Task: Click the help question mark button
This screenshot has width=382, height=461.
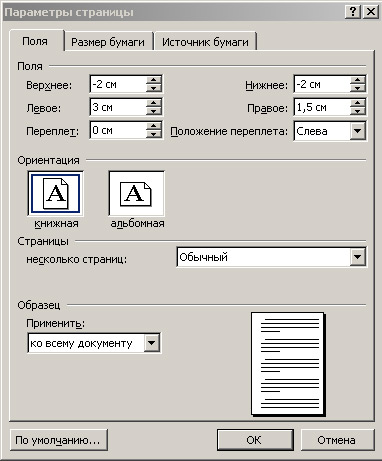Action: (x=353, y=12)
